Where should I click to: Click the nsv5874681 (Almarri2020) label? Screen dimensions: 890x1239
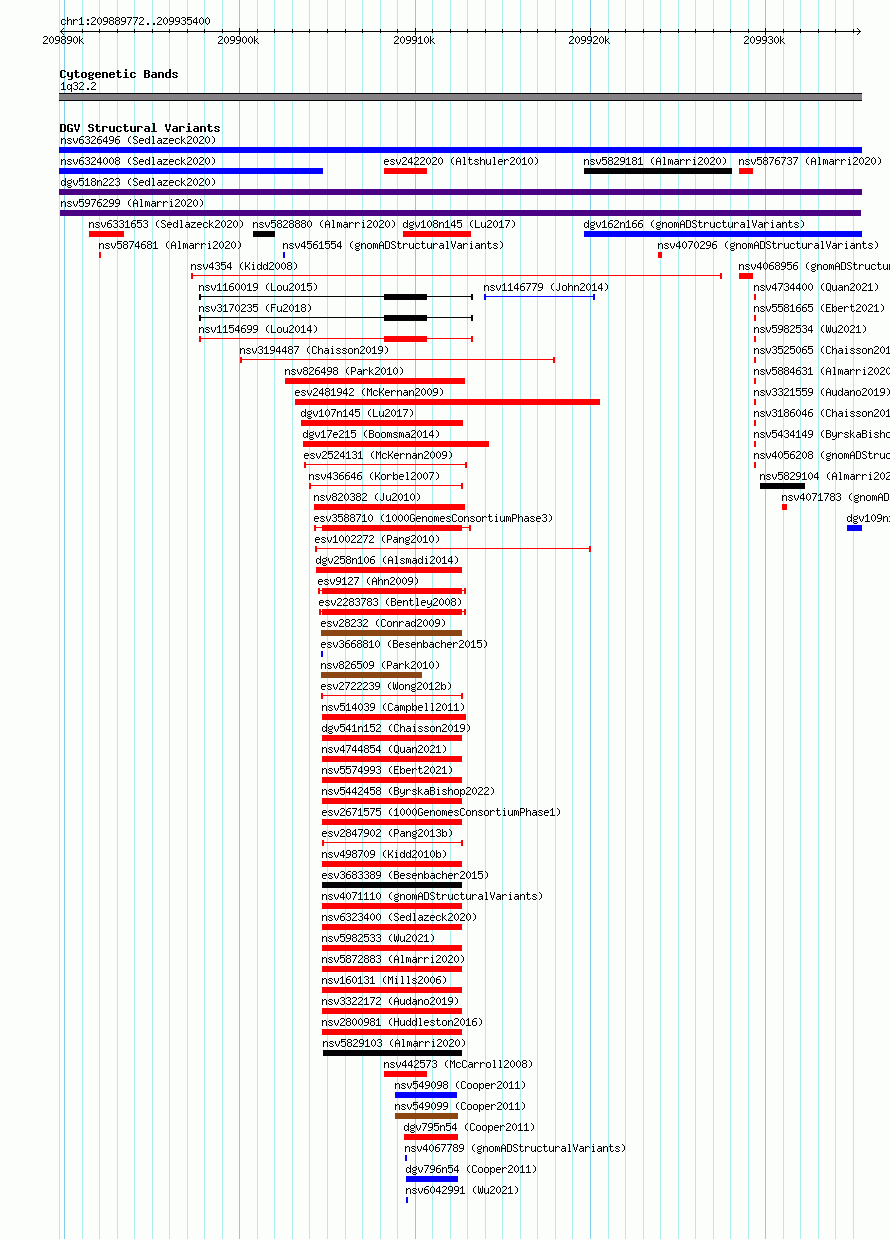click(170, 245)
